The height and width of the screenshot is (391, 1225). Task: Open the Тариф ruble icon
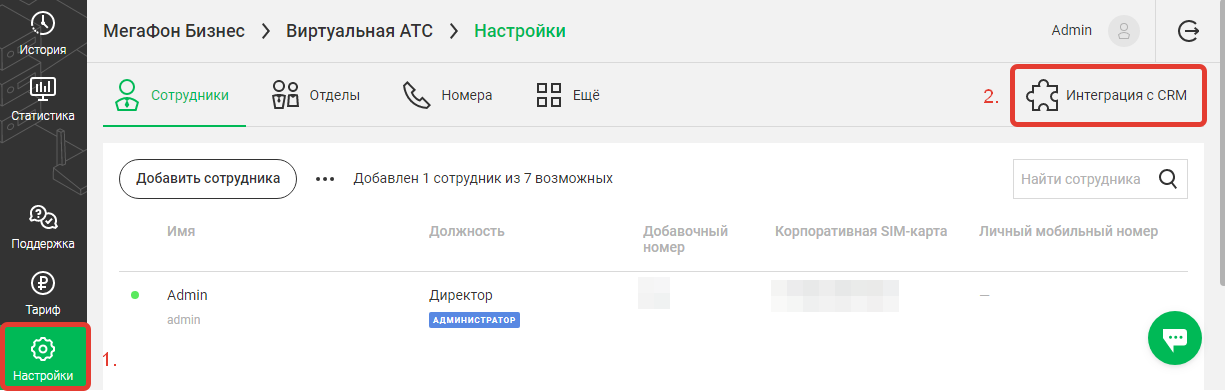tap(43, 284)
